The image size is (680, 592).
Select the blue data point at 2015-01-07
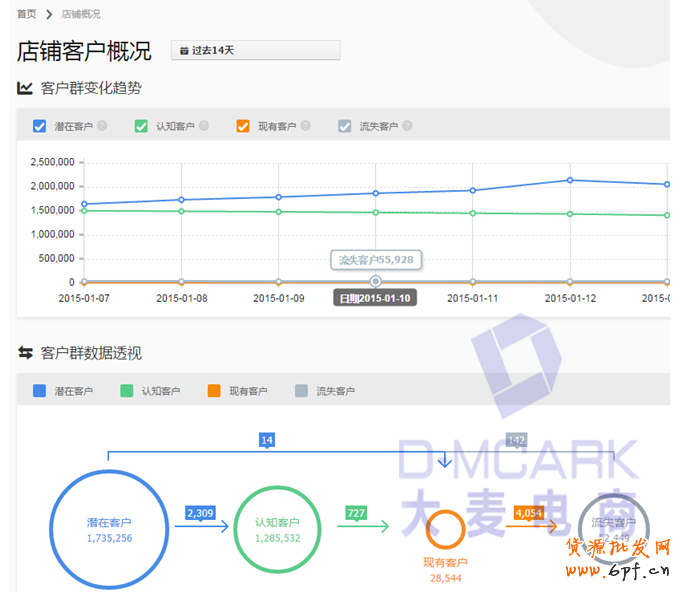(85, 204)
